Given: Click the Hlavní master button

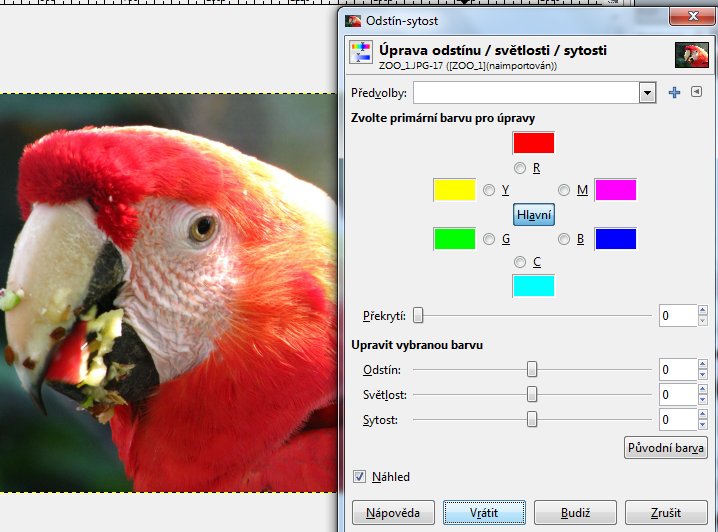Looking at the screenshot, I should (x=533, y=215).
